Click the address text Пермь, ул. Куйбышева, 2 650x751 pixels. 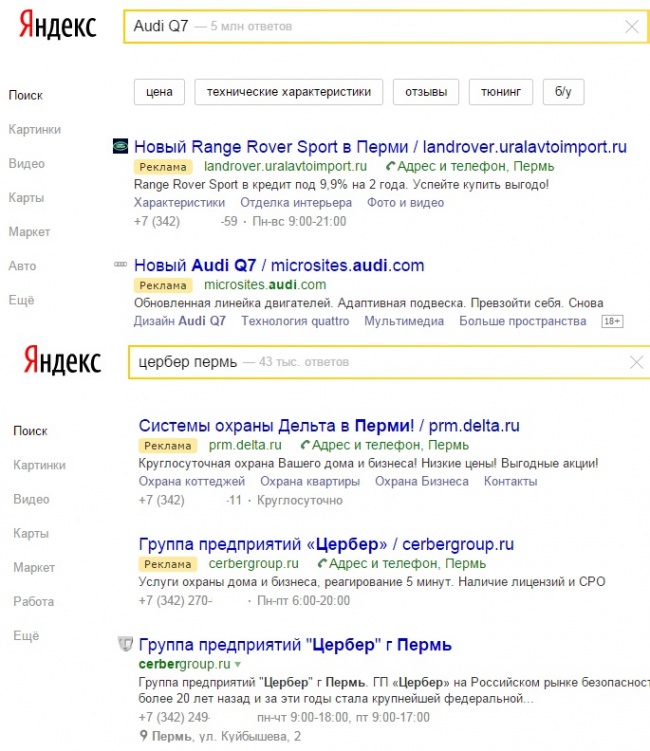coord(226,736)
